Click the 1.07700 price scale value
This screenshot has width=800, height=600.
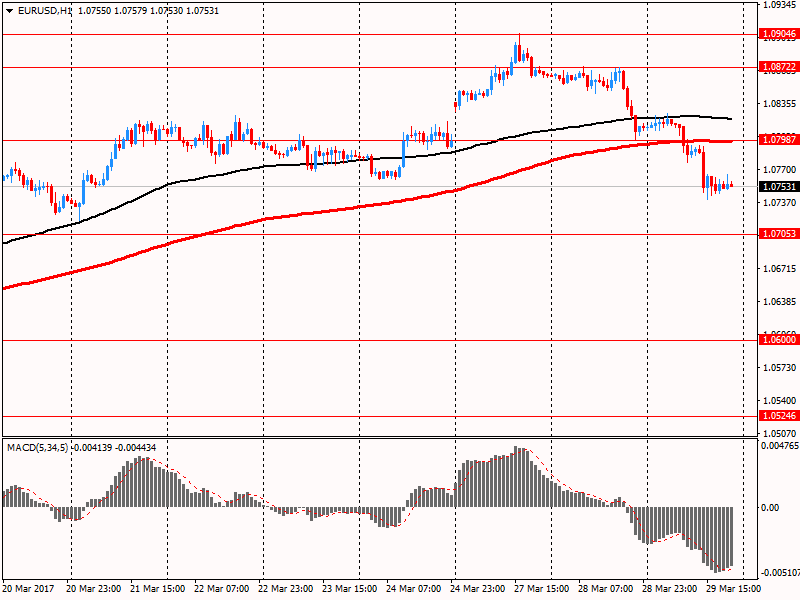click(x=779, y=169)
